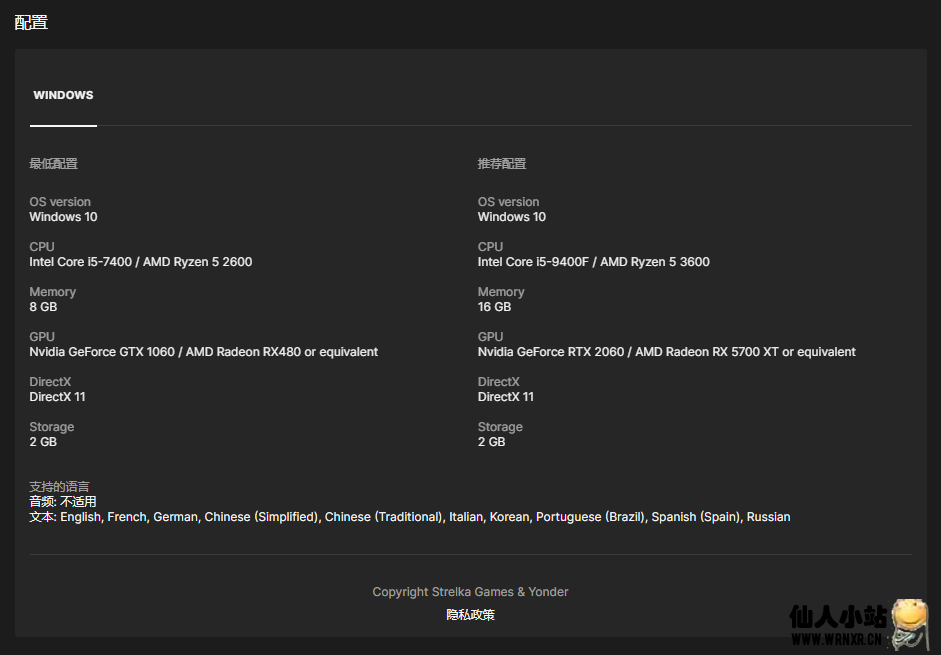
Task: Click the 仙人小站 watermark text logo
Action: pyautogui.click(x=836, y=618)
